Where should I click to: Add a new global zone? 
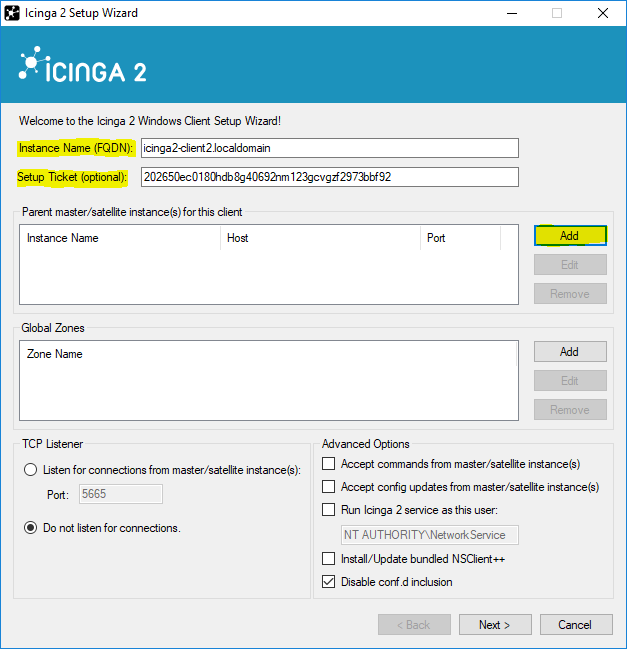coord(570,352)
